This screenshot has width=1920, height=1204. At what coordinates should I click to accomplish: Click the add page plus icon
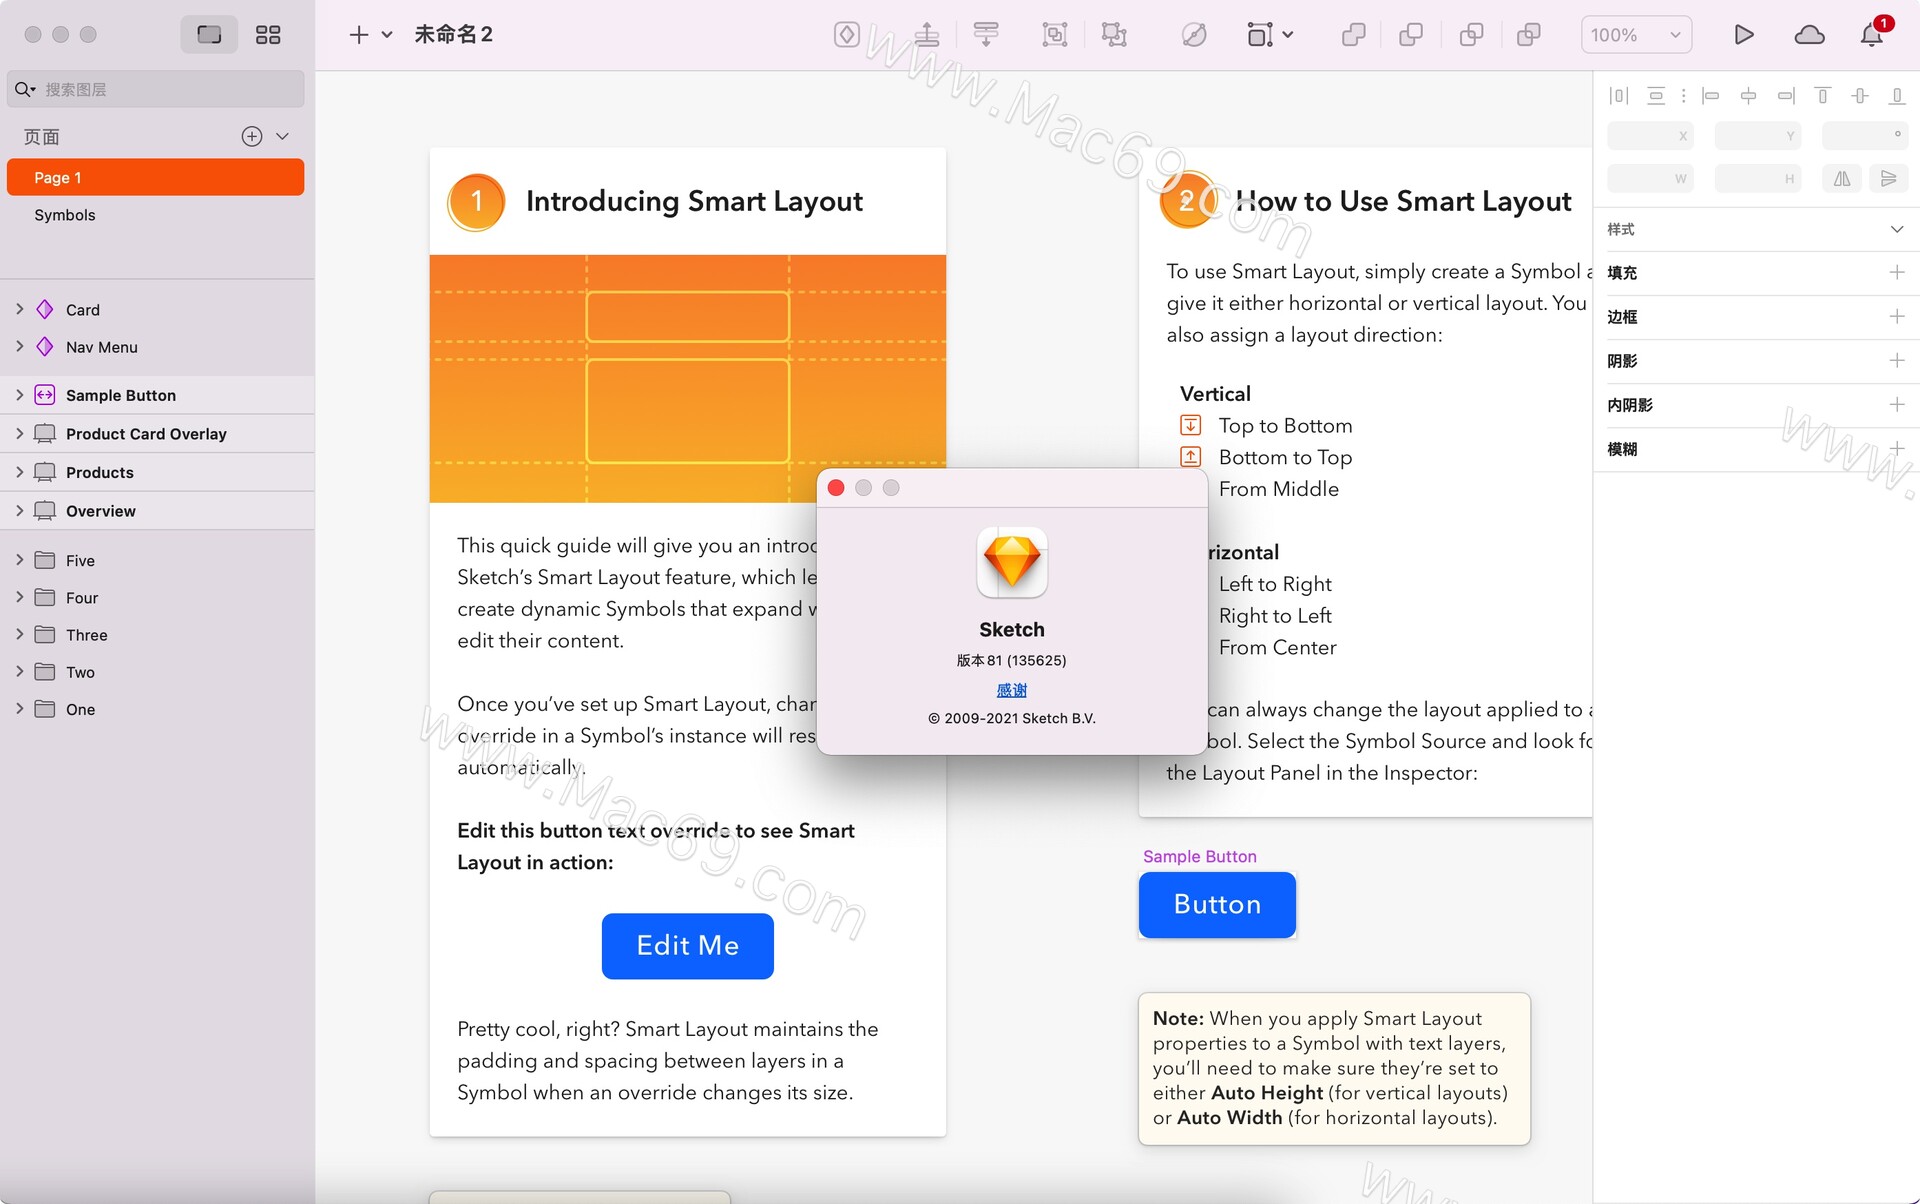(x=252, y=136)
